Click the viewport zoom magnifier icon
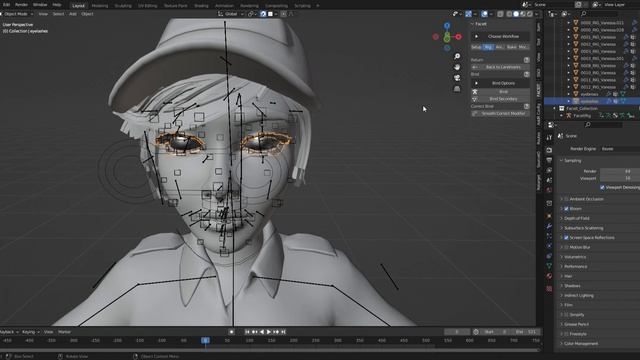Image resolution: width=640 pixels, height=360 pixels. click(457, 56)
